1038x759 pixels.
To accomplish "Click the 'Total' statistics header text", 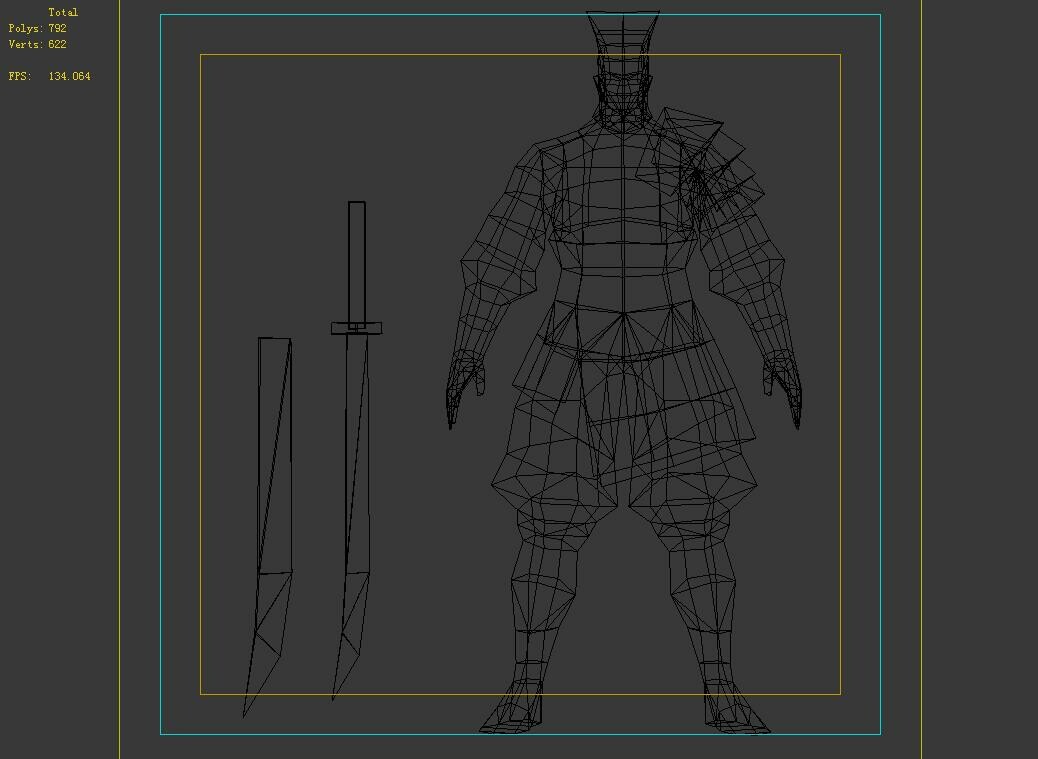I will [x=63, y=13].
